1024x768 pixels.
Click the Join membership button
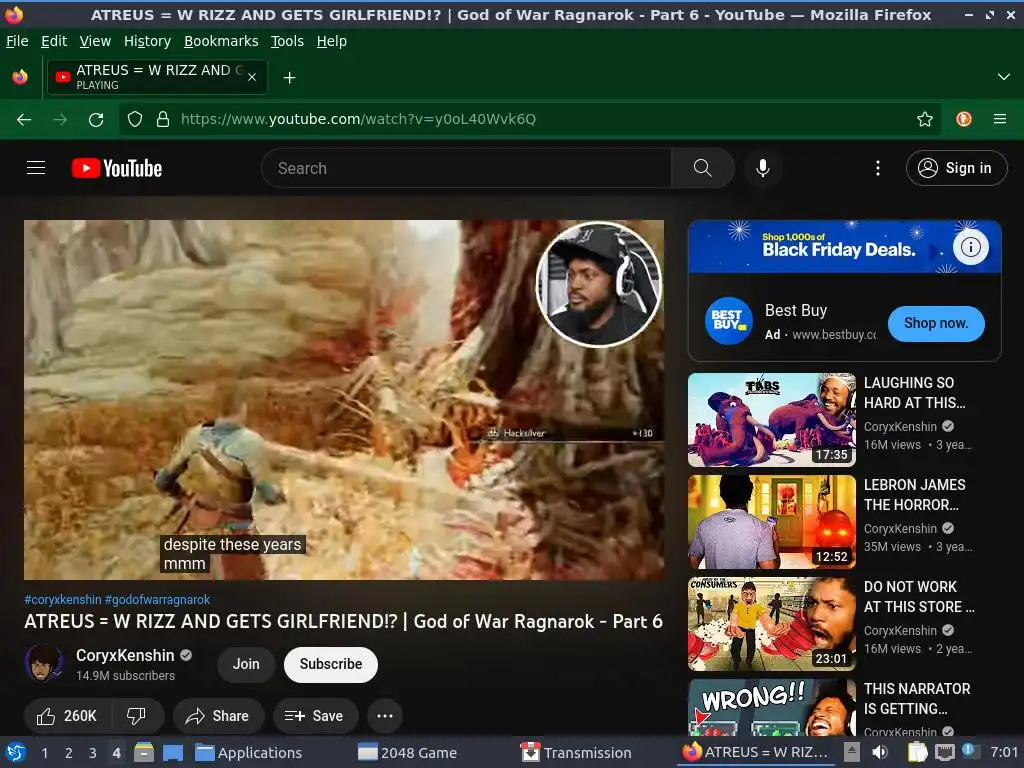coord(246,664)
